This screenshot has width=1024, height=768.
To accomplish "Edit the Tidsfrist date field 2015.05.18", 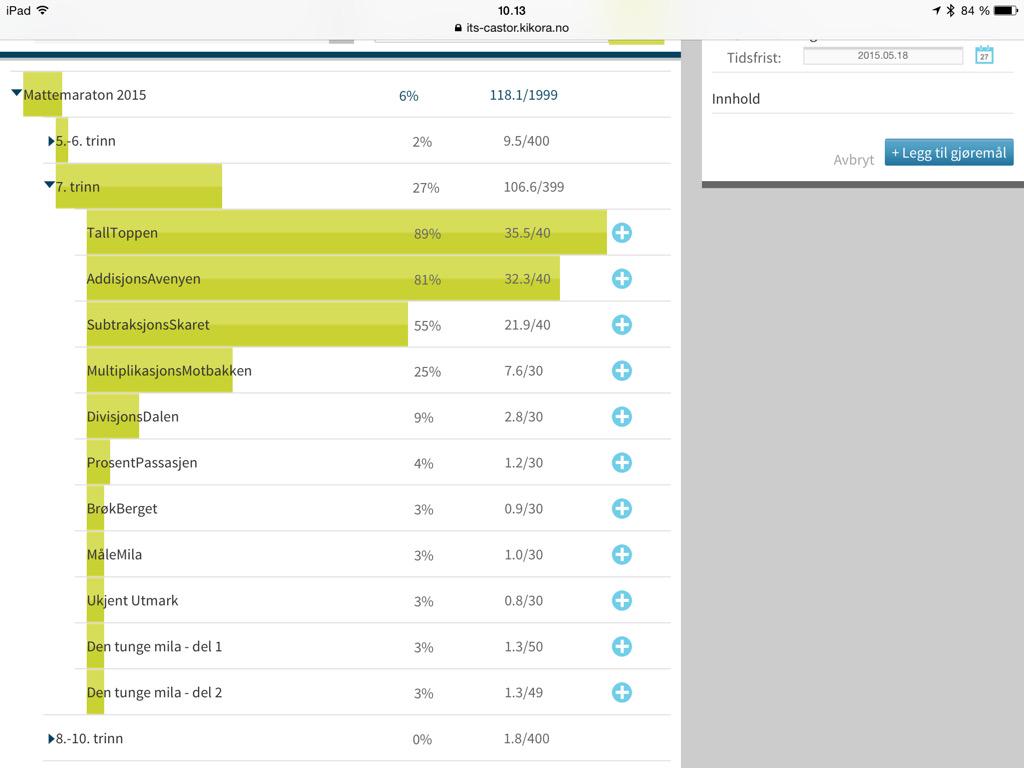I will pos(883,56).
